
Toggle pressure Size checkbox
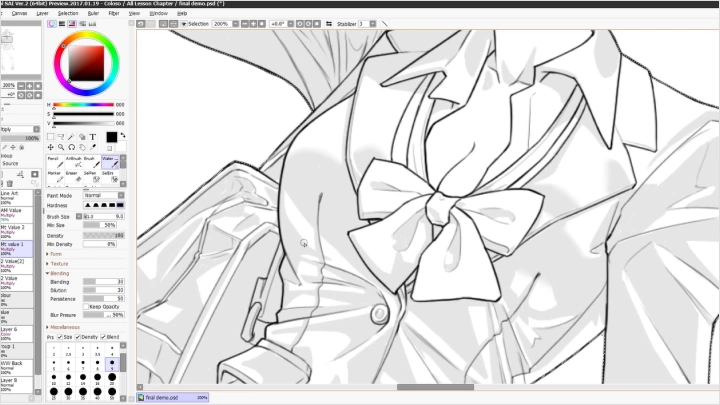[60, 337]
